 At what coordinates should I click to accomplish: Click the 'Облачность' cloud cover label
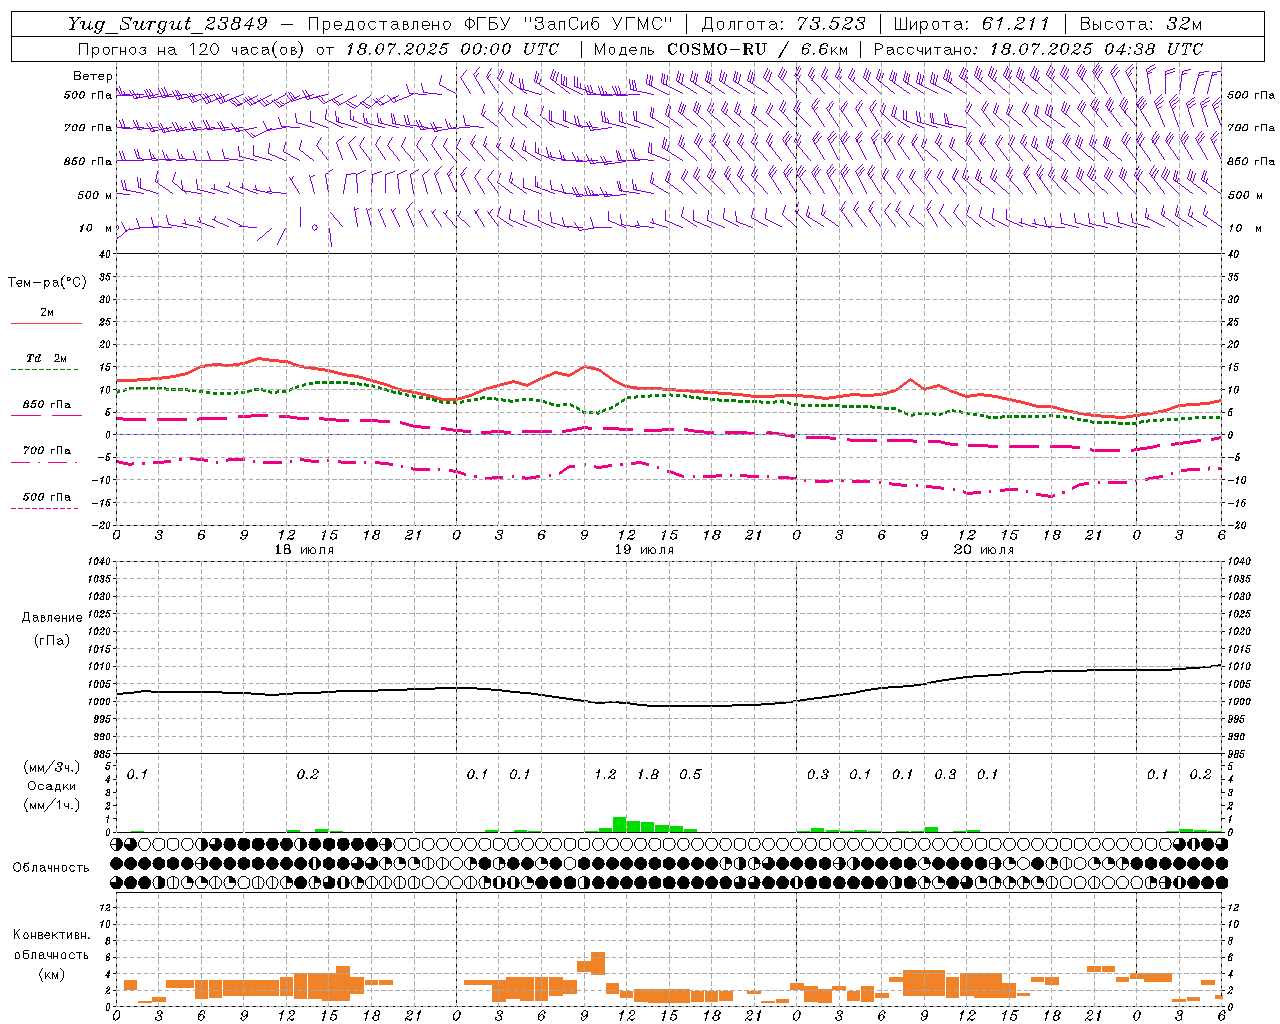coord(51,867)
